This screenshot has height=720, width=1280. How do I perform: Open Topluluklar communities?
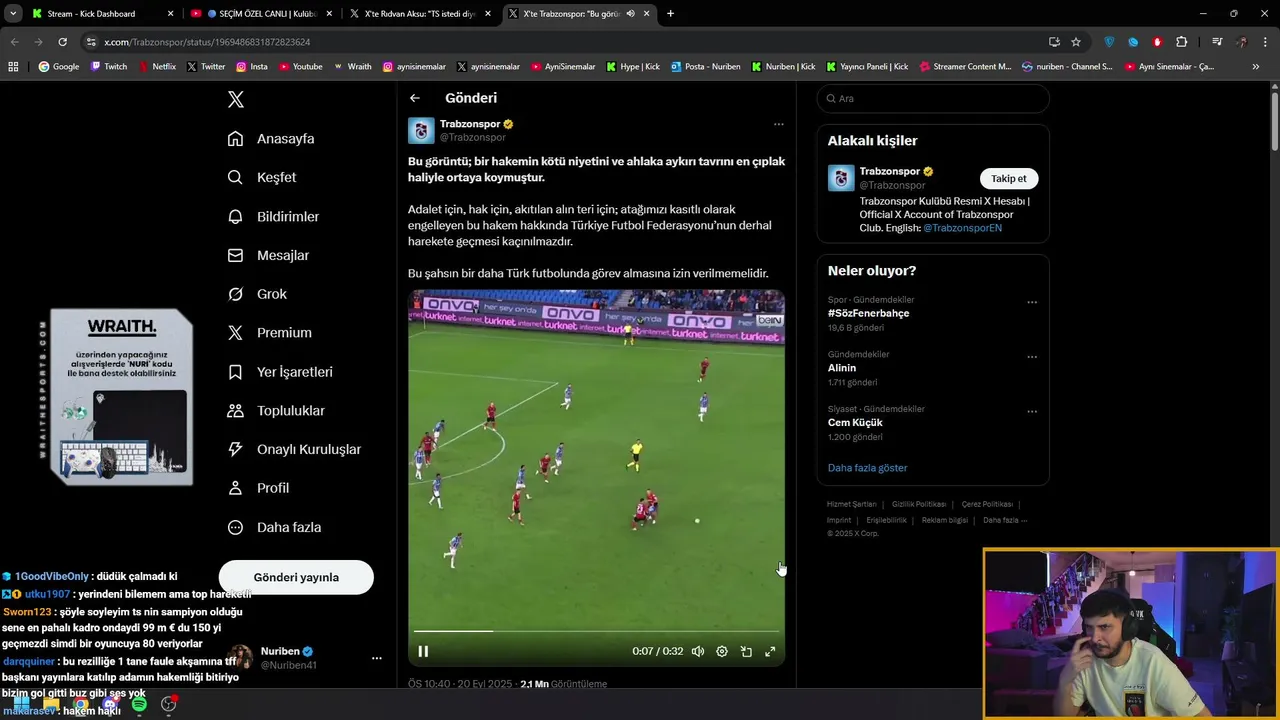[276, 411]
